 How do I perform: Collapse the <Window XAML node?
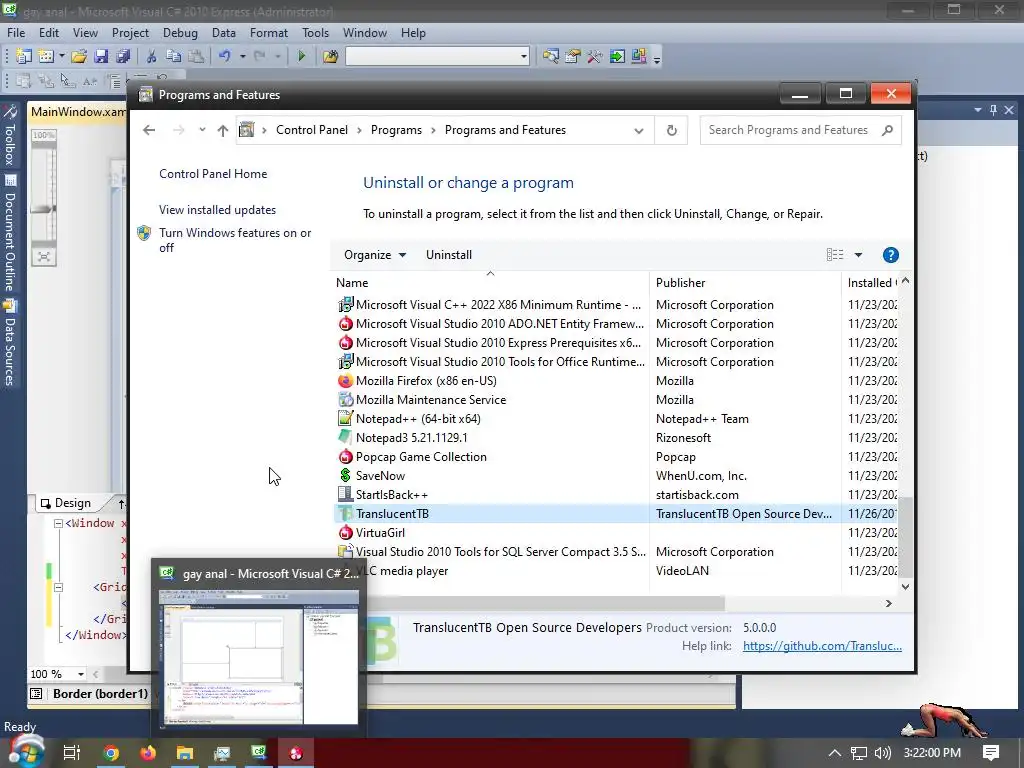tap(58, 523)
